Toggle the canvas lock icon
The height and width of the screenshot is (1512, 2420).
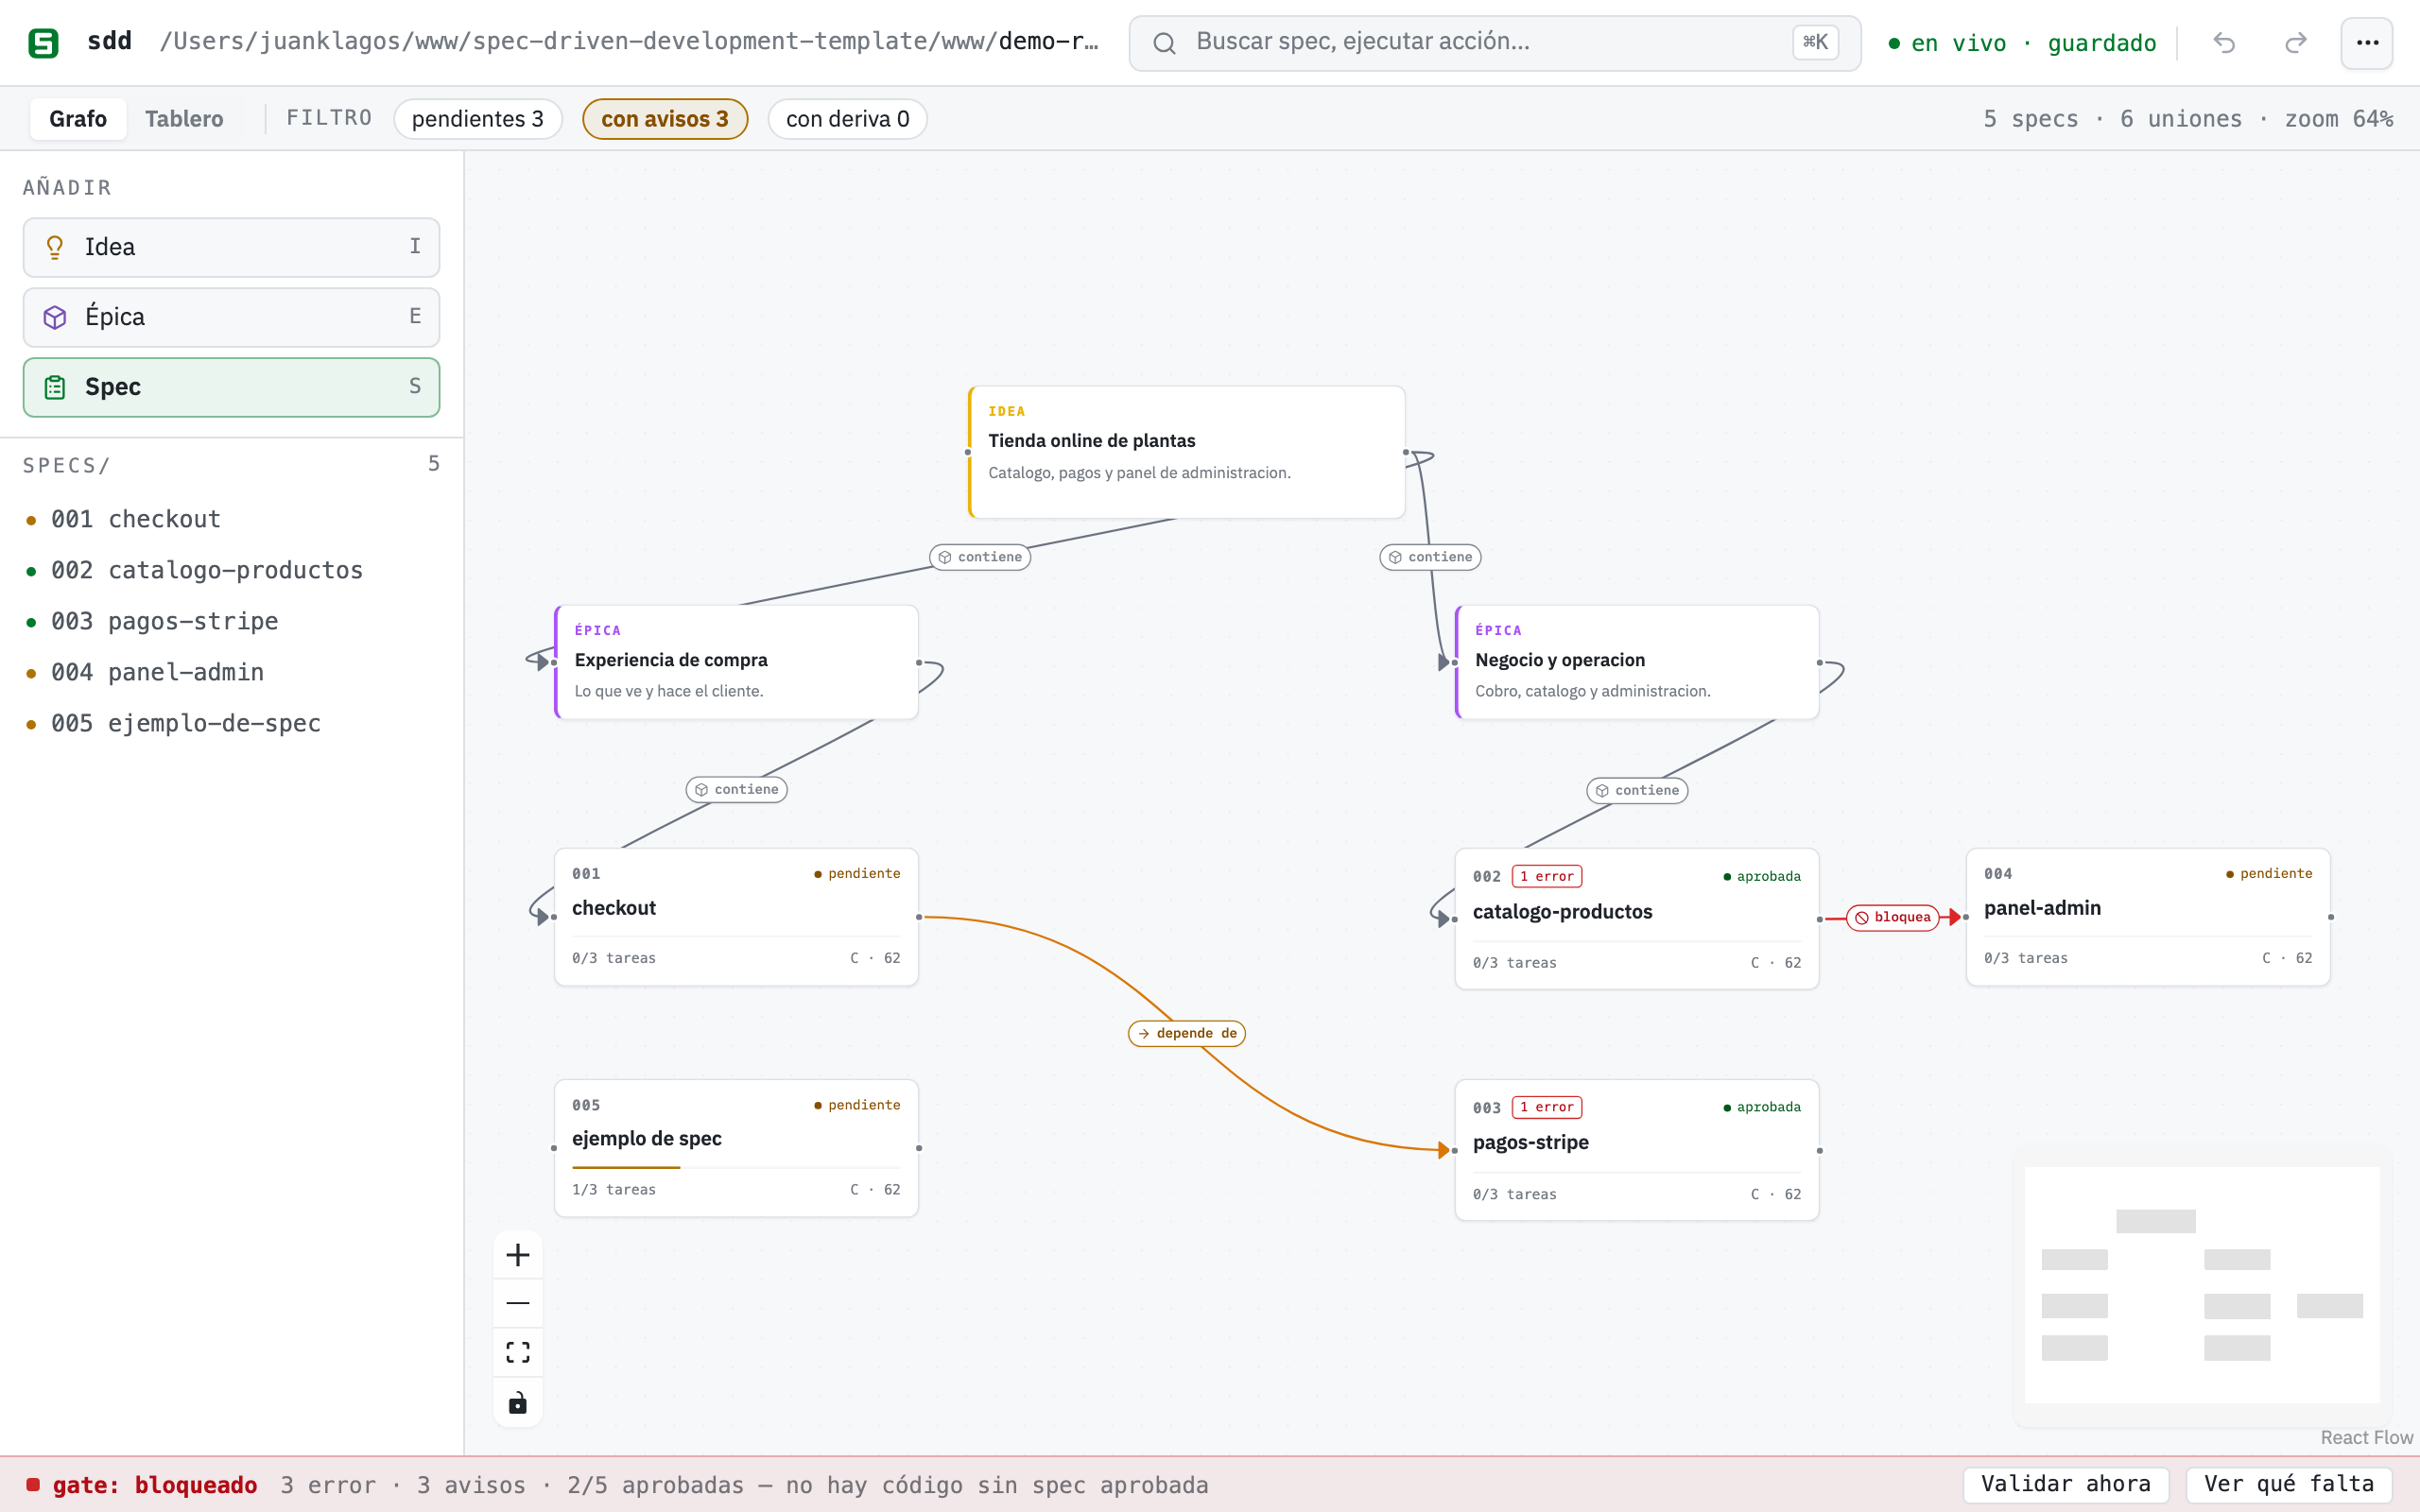518,1402
